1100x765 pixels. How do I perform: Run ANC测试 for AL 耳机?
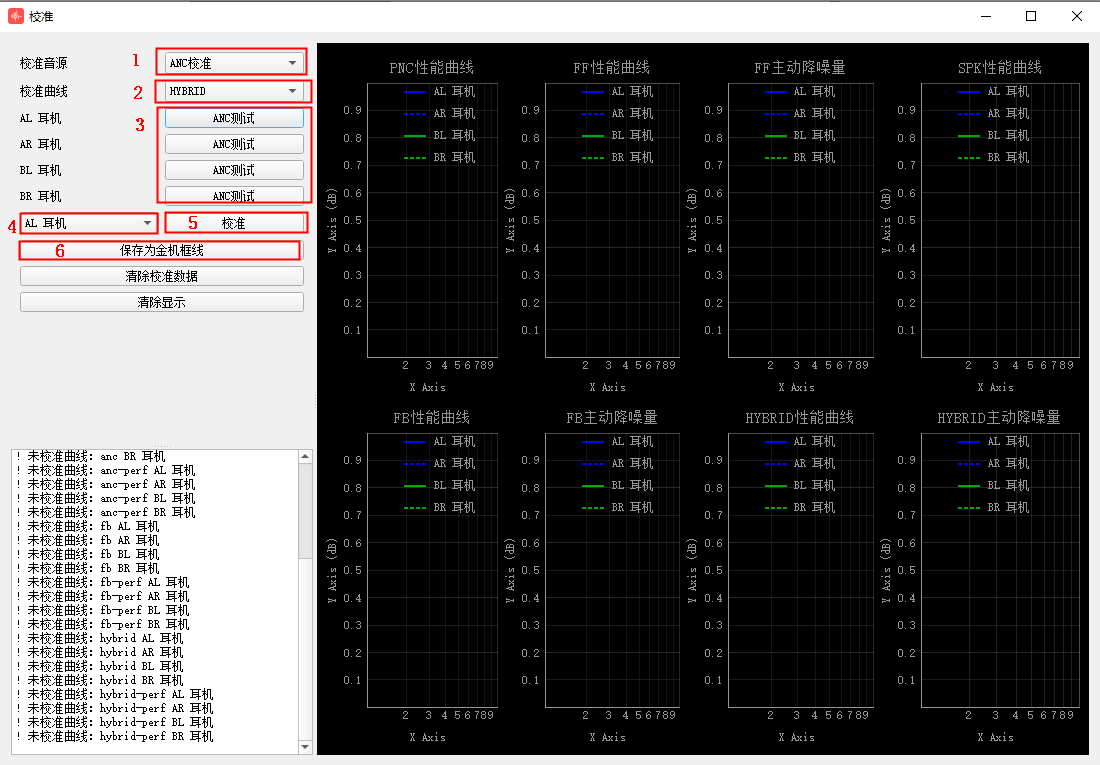tap(234, 118)
